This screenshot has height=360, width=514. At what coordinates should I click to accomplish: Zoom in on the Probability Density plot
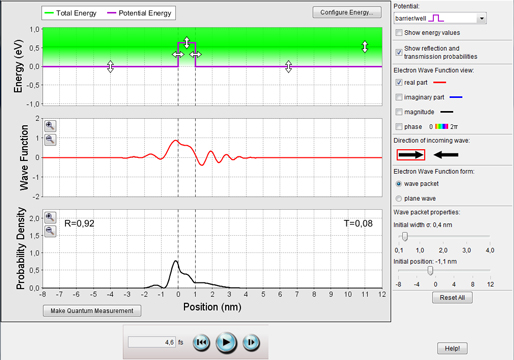[50, 217]
